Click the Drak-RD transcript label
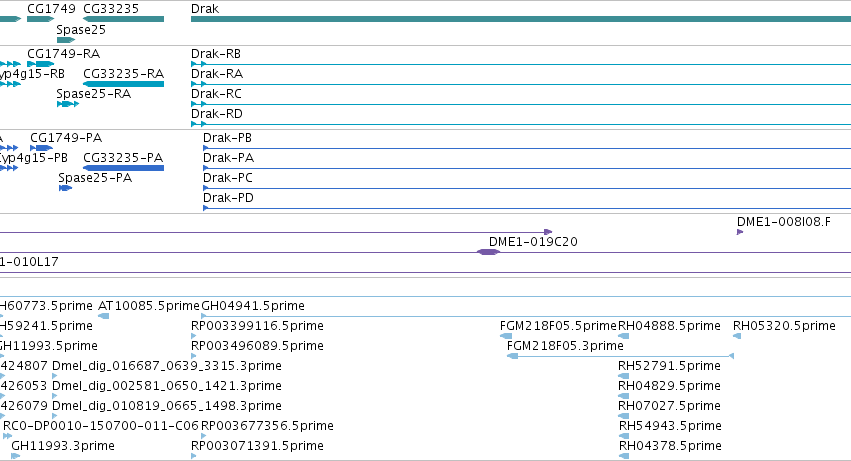 coord(217,114)
